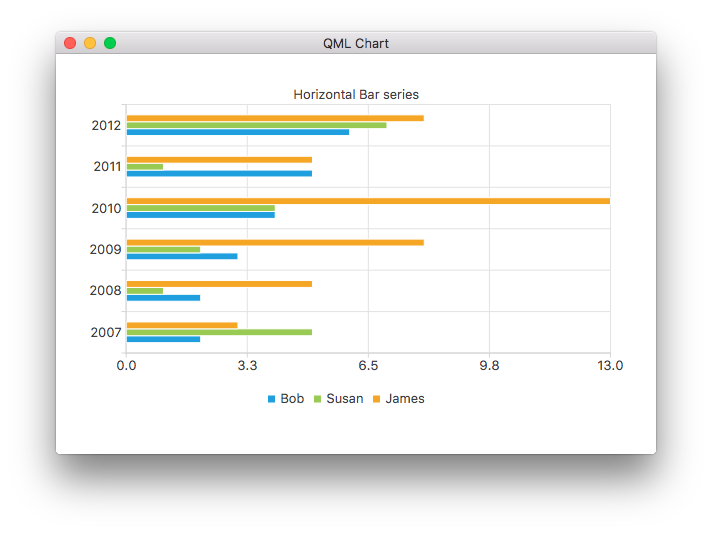Click Bob's blue bar for 2011
712x534 pixels.
pyautogui.click(x=219, y=173)
